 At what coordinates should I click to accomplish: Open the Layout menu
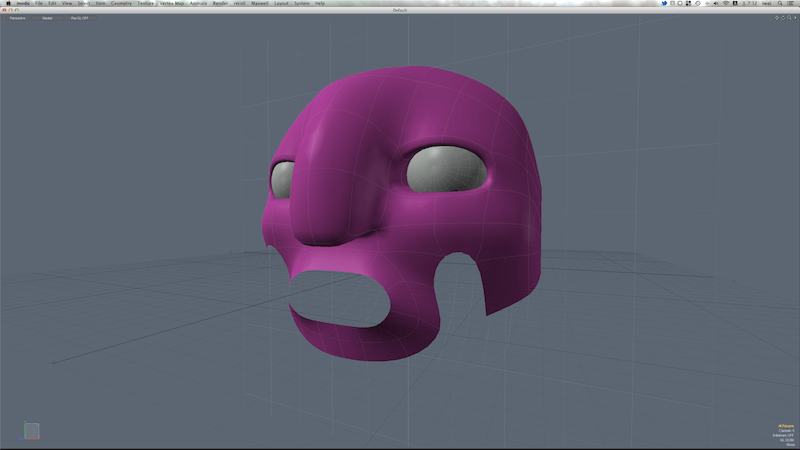coord(281,3)
